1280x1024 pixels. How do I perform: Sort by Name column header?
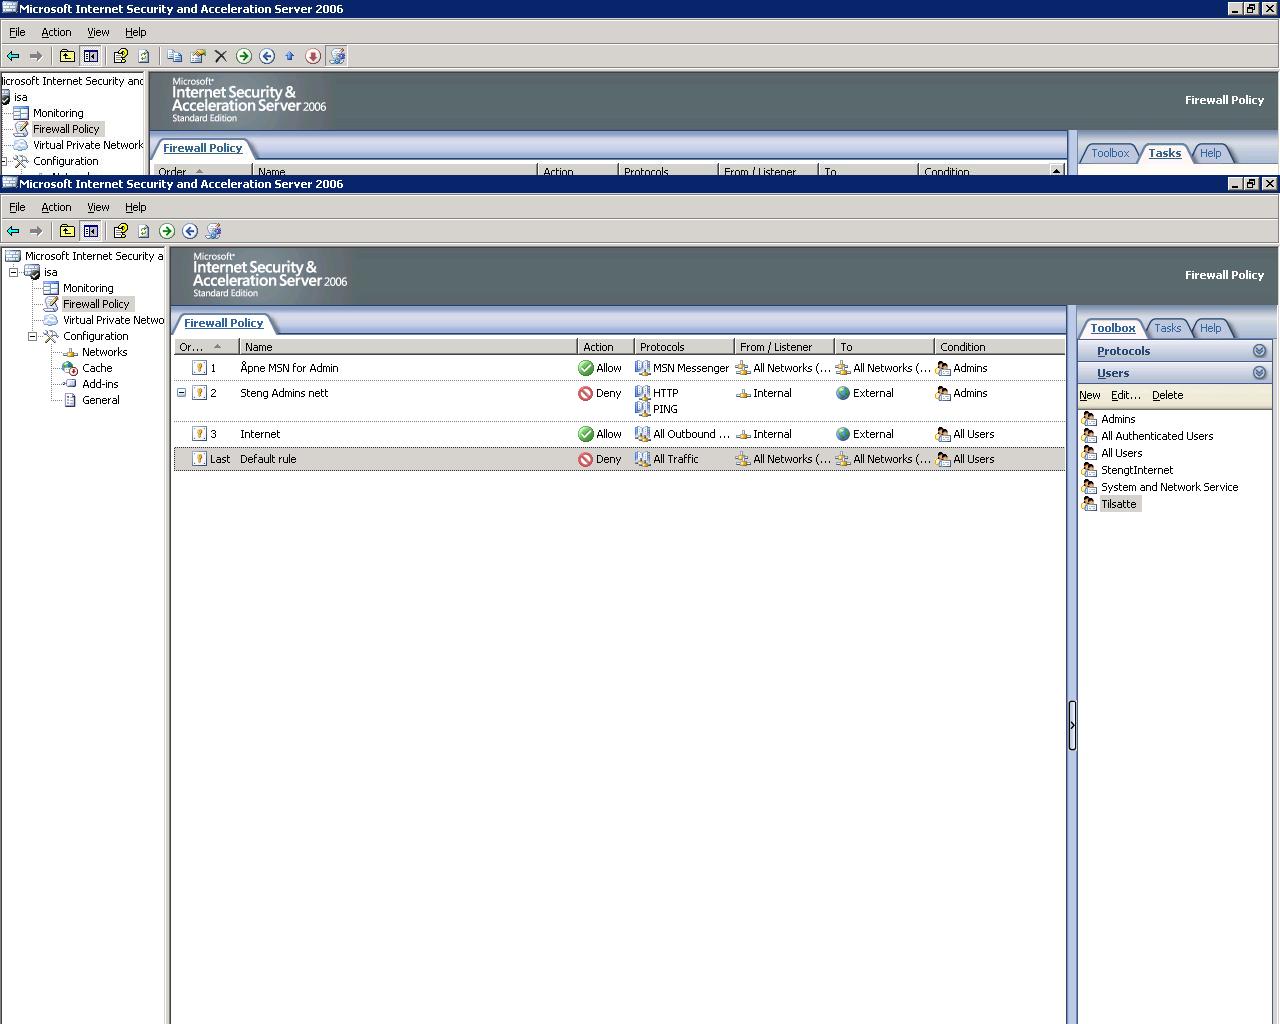tap(408, 347)
